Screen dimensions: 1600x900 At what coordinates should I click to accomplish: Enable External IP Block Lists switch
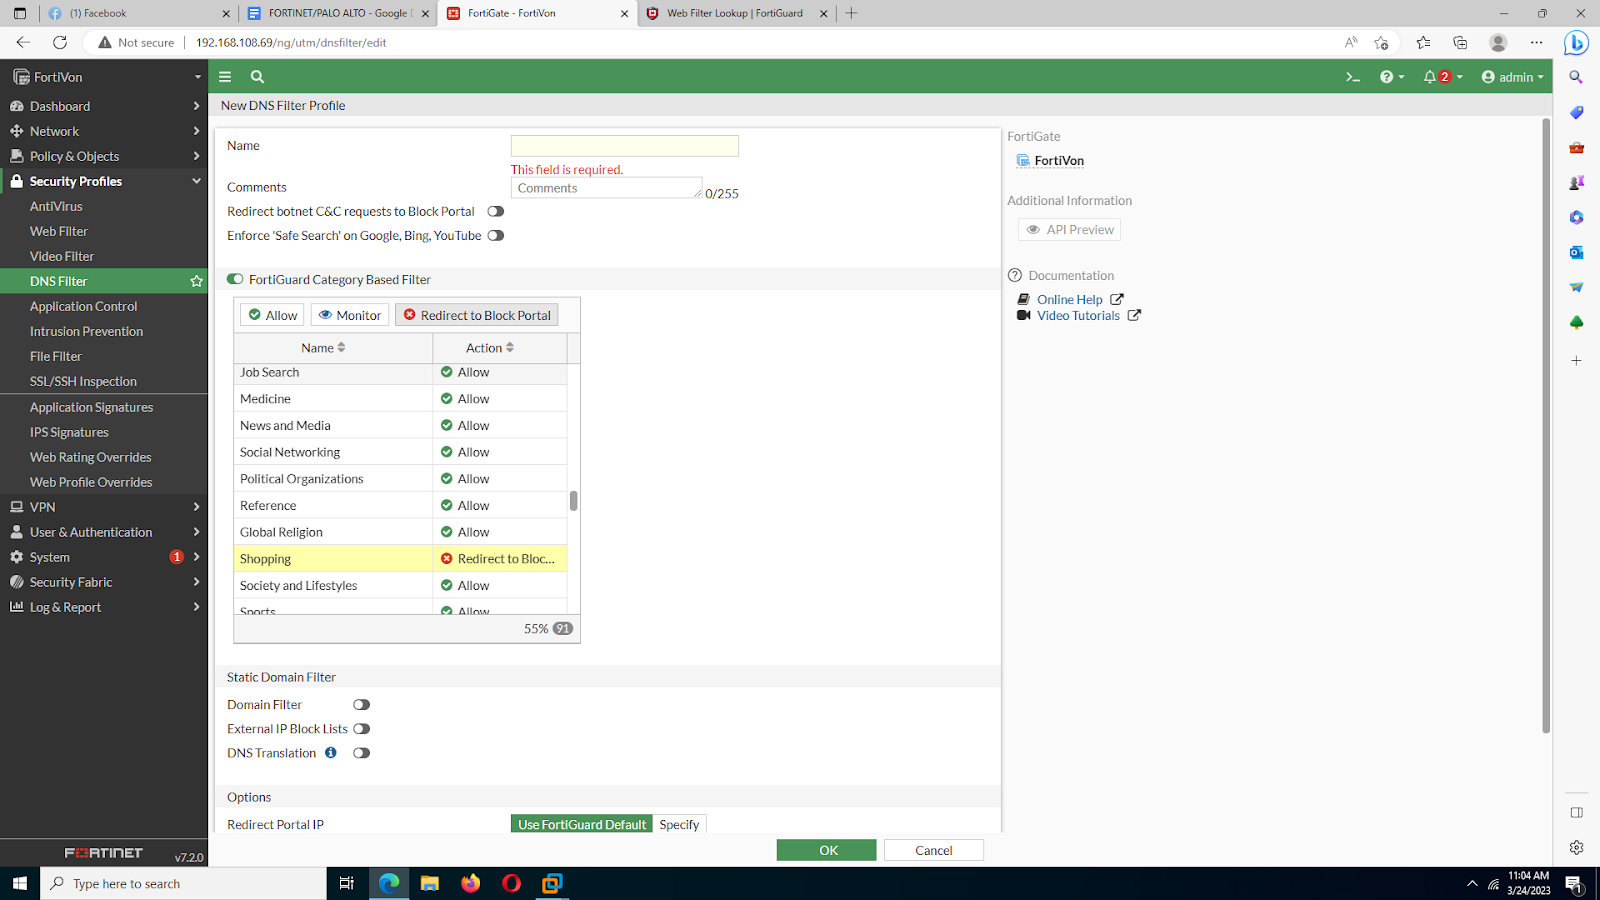[362, 729]
